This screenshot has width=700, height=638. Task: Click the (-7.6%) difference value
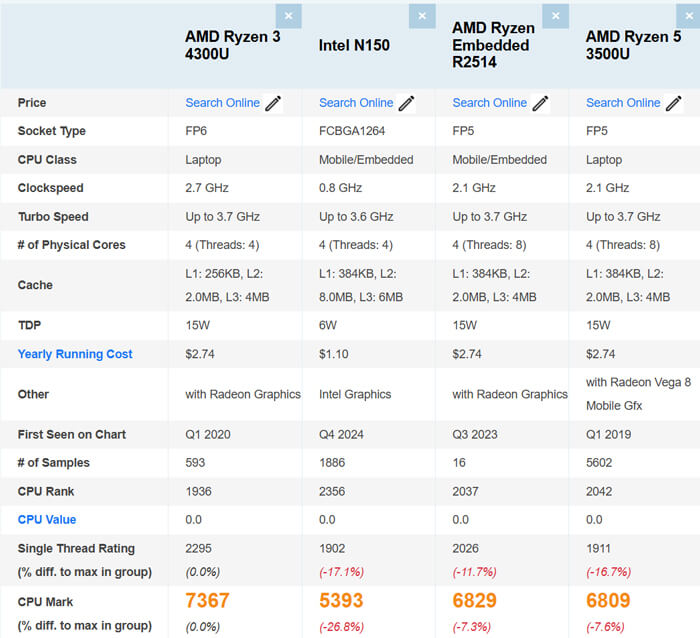tap(605, 627)
